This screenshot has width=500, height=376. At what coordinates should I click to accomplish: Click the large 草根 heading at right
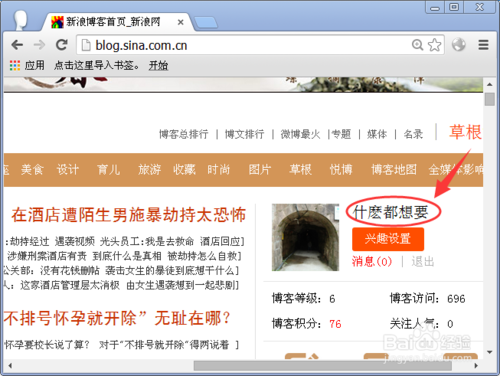coord(465,132)
